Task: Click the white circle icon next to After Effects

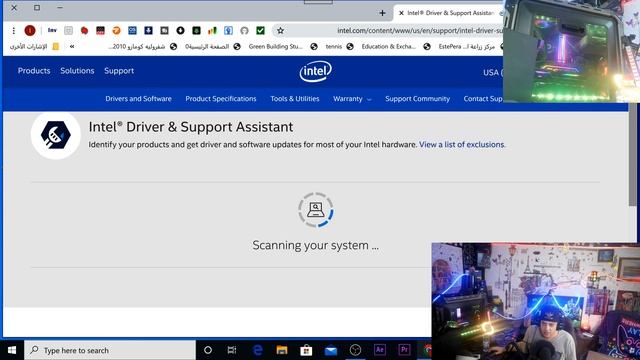Action: (355, 350)
